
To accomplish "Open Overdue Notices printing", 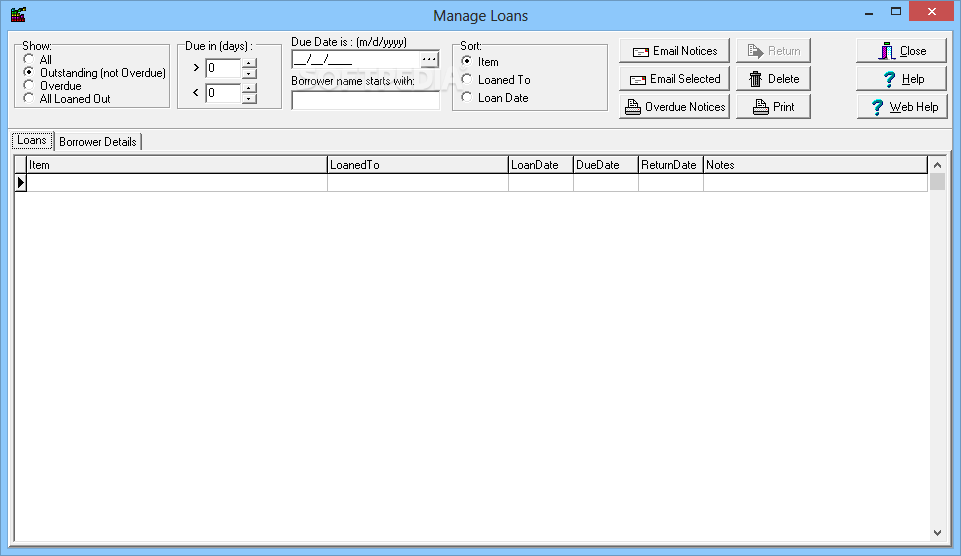I will (x=674, y=107).
